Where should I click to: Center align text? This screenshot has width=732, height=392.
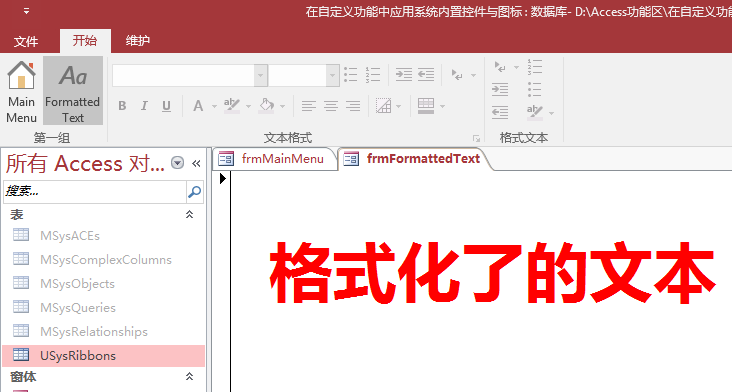point(331,106)
